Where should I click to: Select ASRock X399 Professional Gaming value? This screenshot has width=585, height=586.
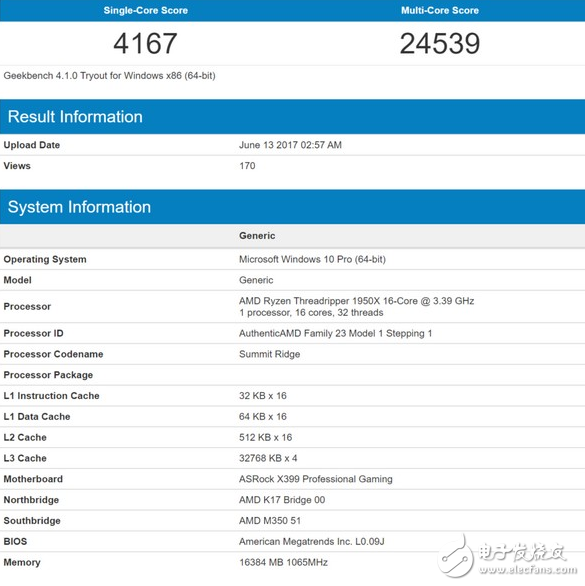tap(316, 479)
